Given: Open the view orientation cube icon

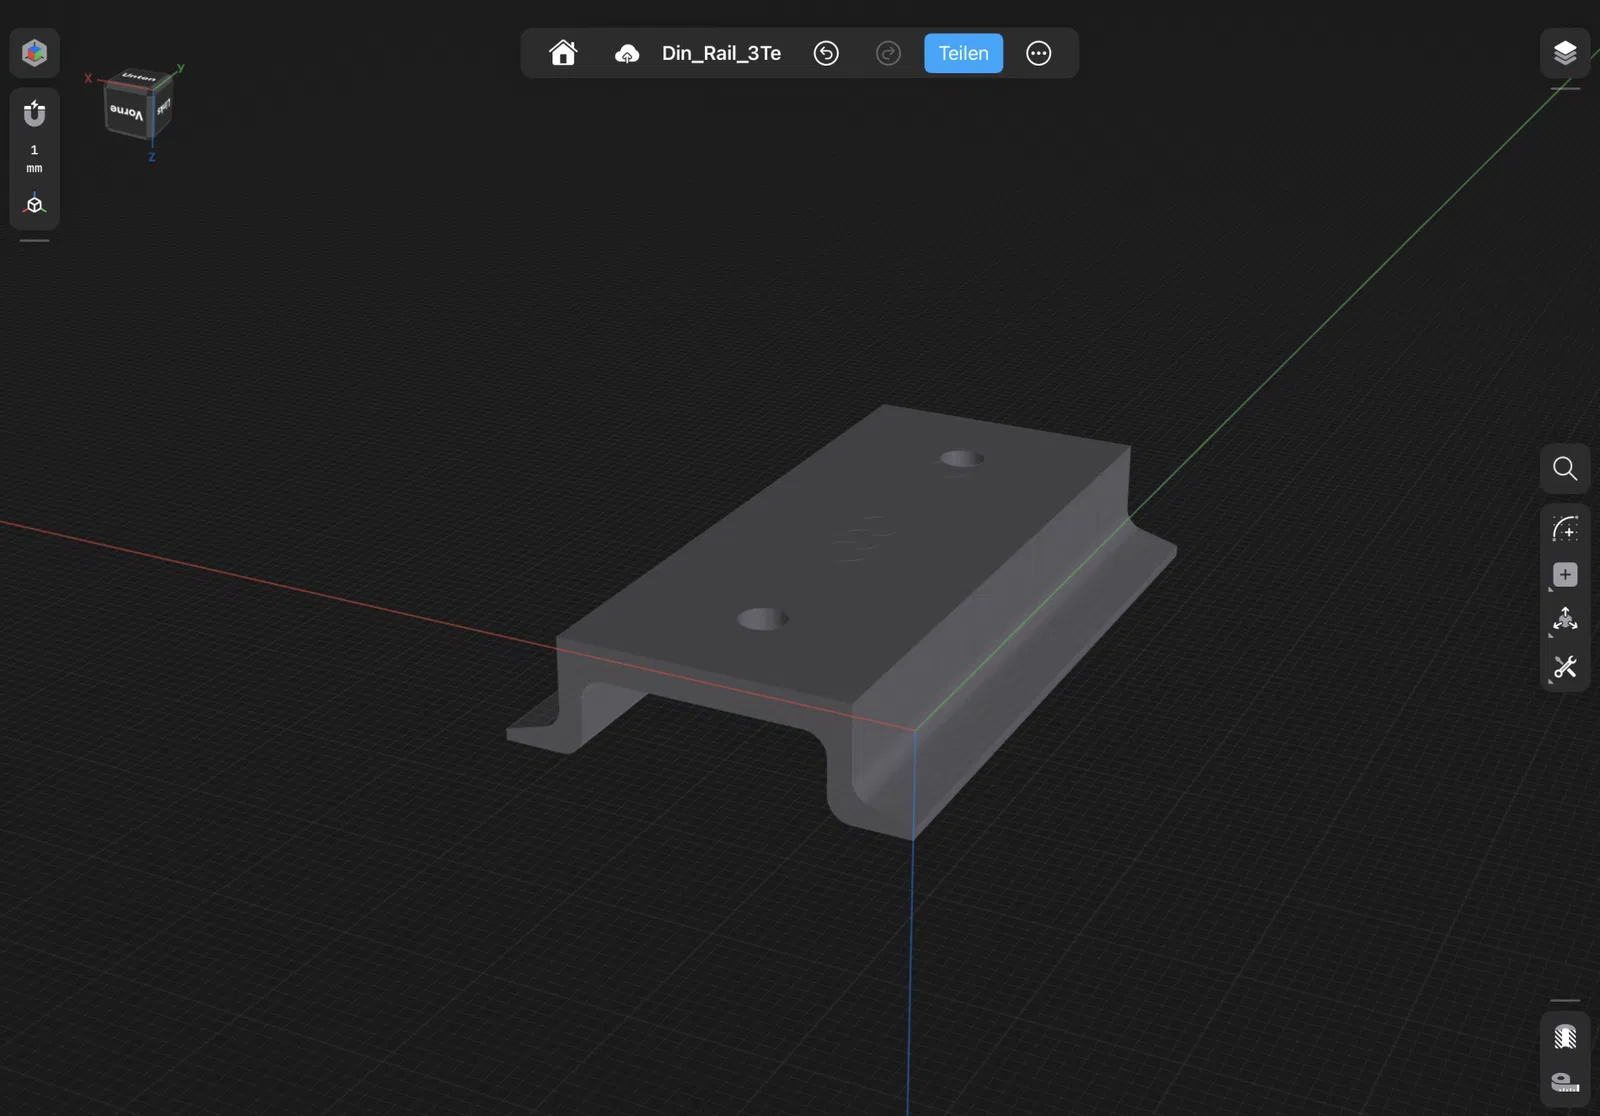Looking at the screenshot, I should 34,204.
